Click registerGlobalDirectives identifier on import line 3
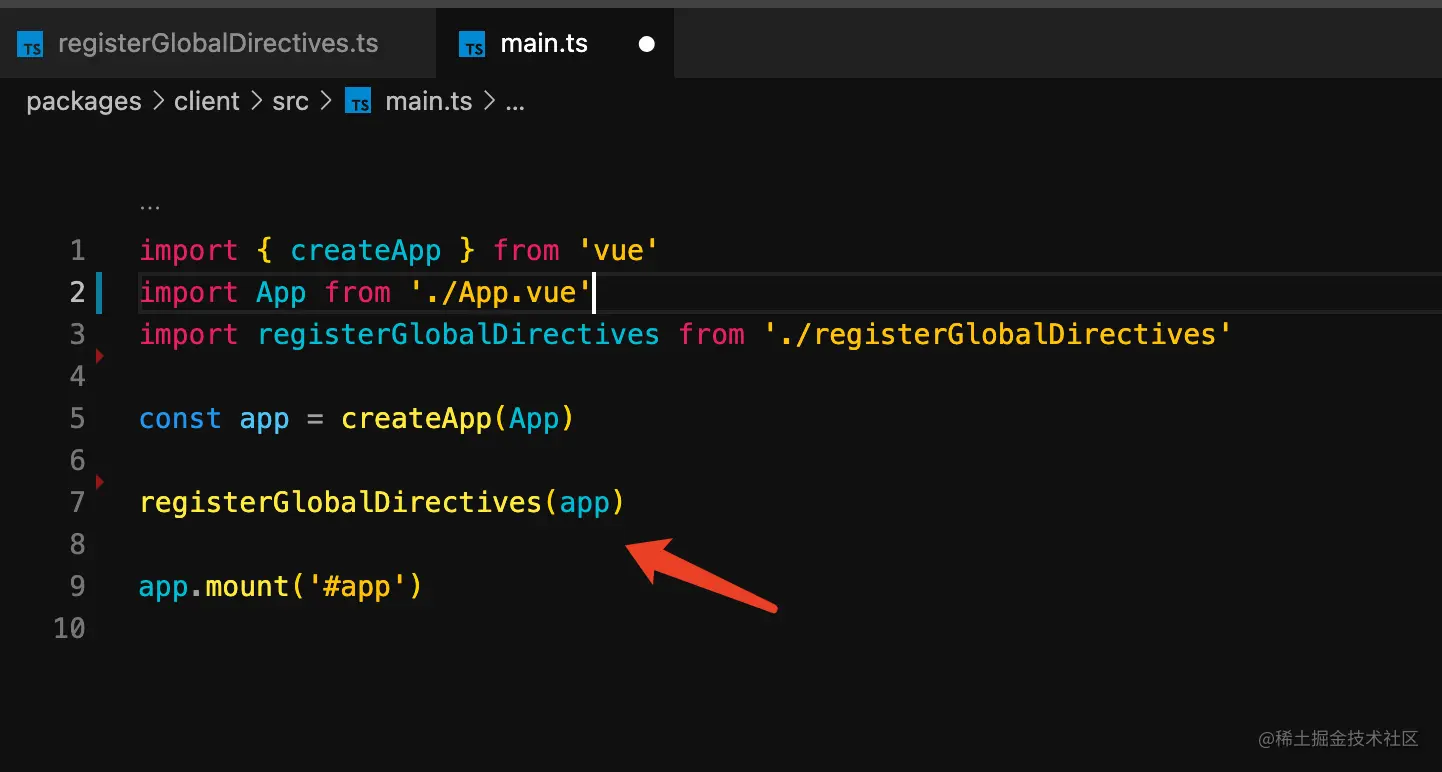Image resolution: width=1442 pixels, height=772 pixels. [458, 334]
